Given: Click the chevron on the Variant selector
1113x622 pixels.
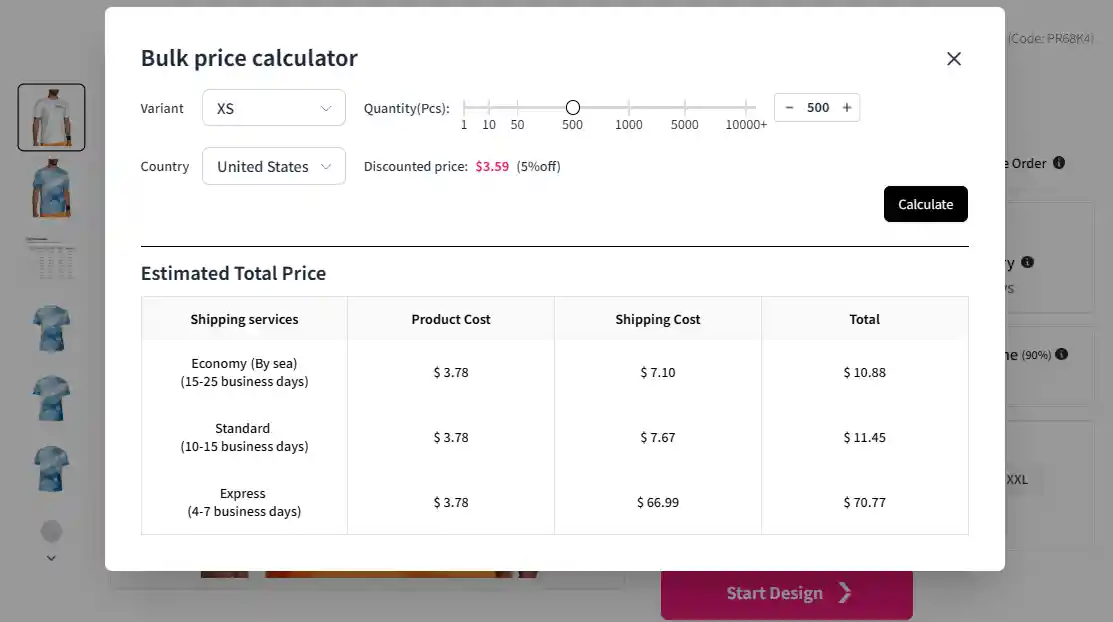Looking at the screenshot, I should coord(325,107).
